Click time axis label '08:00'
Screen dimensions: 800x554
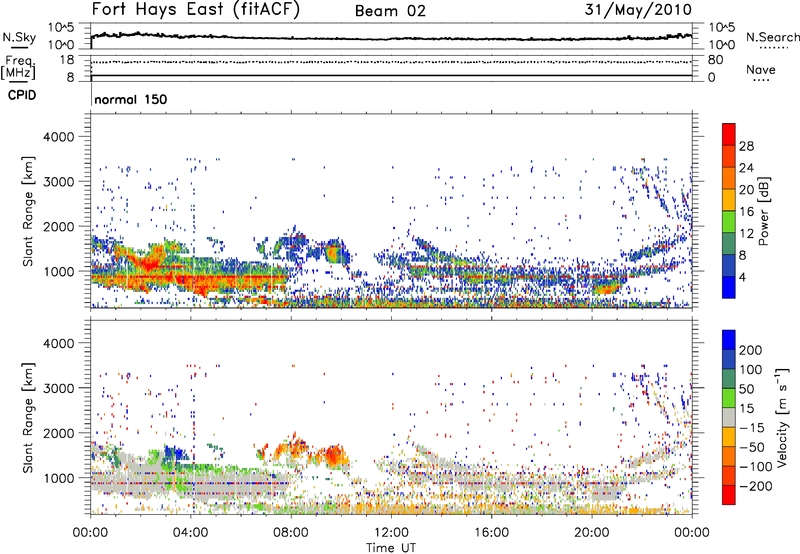[x=291, y=533]
